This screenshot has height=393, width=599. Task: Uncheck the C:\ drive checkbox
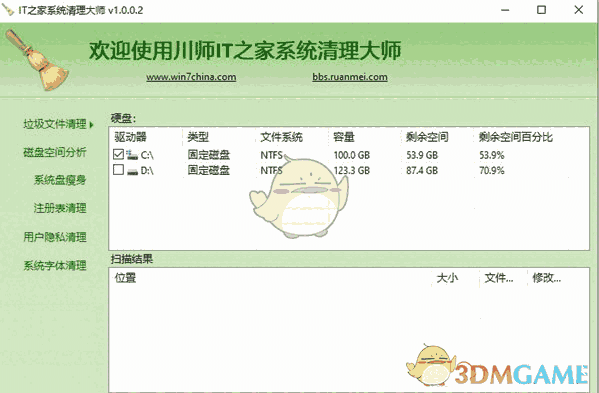[118, 154]
